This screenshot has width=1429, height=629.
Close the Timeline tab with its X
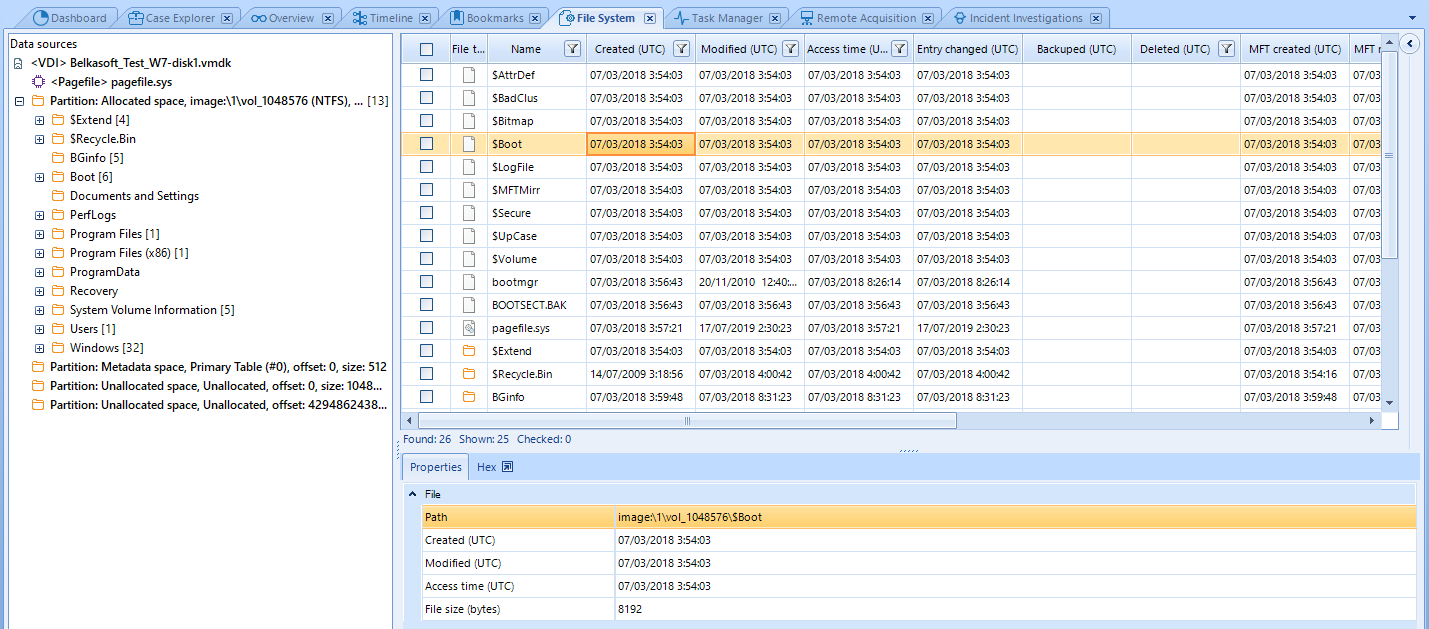[426, 18]
